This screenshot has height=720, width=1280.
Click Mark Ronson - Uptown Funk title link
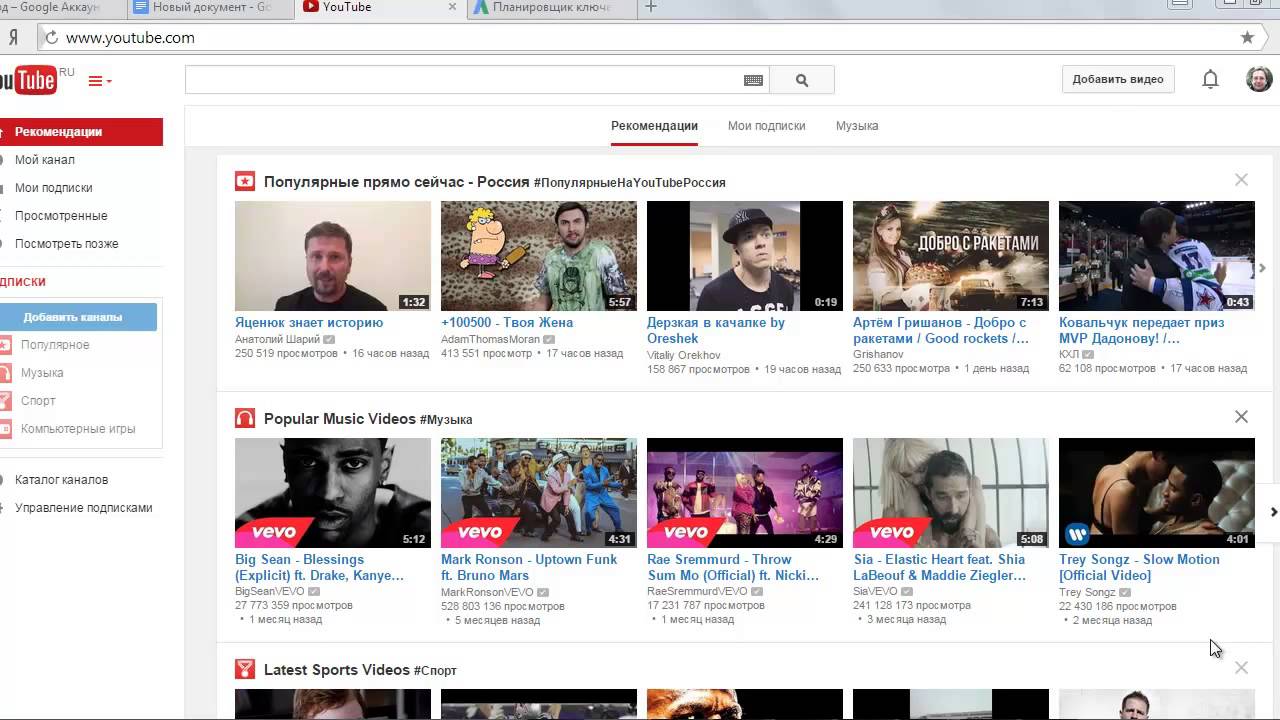click(529, 567)
